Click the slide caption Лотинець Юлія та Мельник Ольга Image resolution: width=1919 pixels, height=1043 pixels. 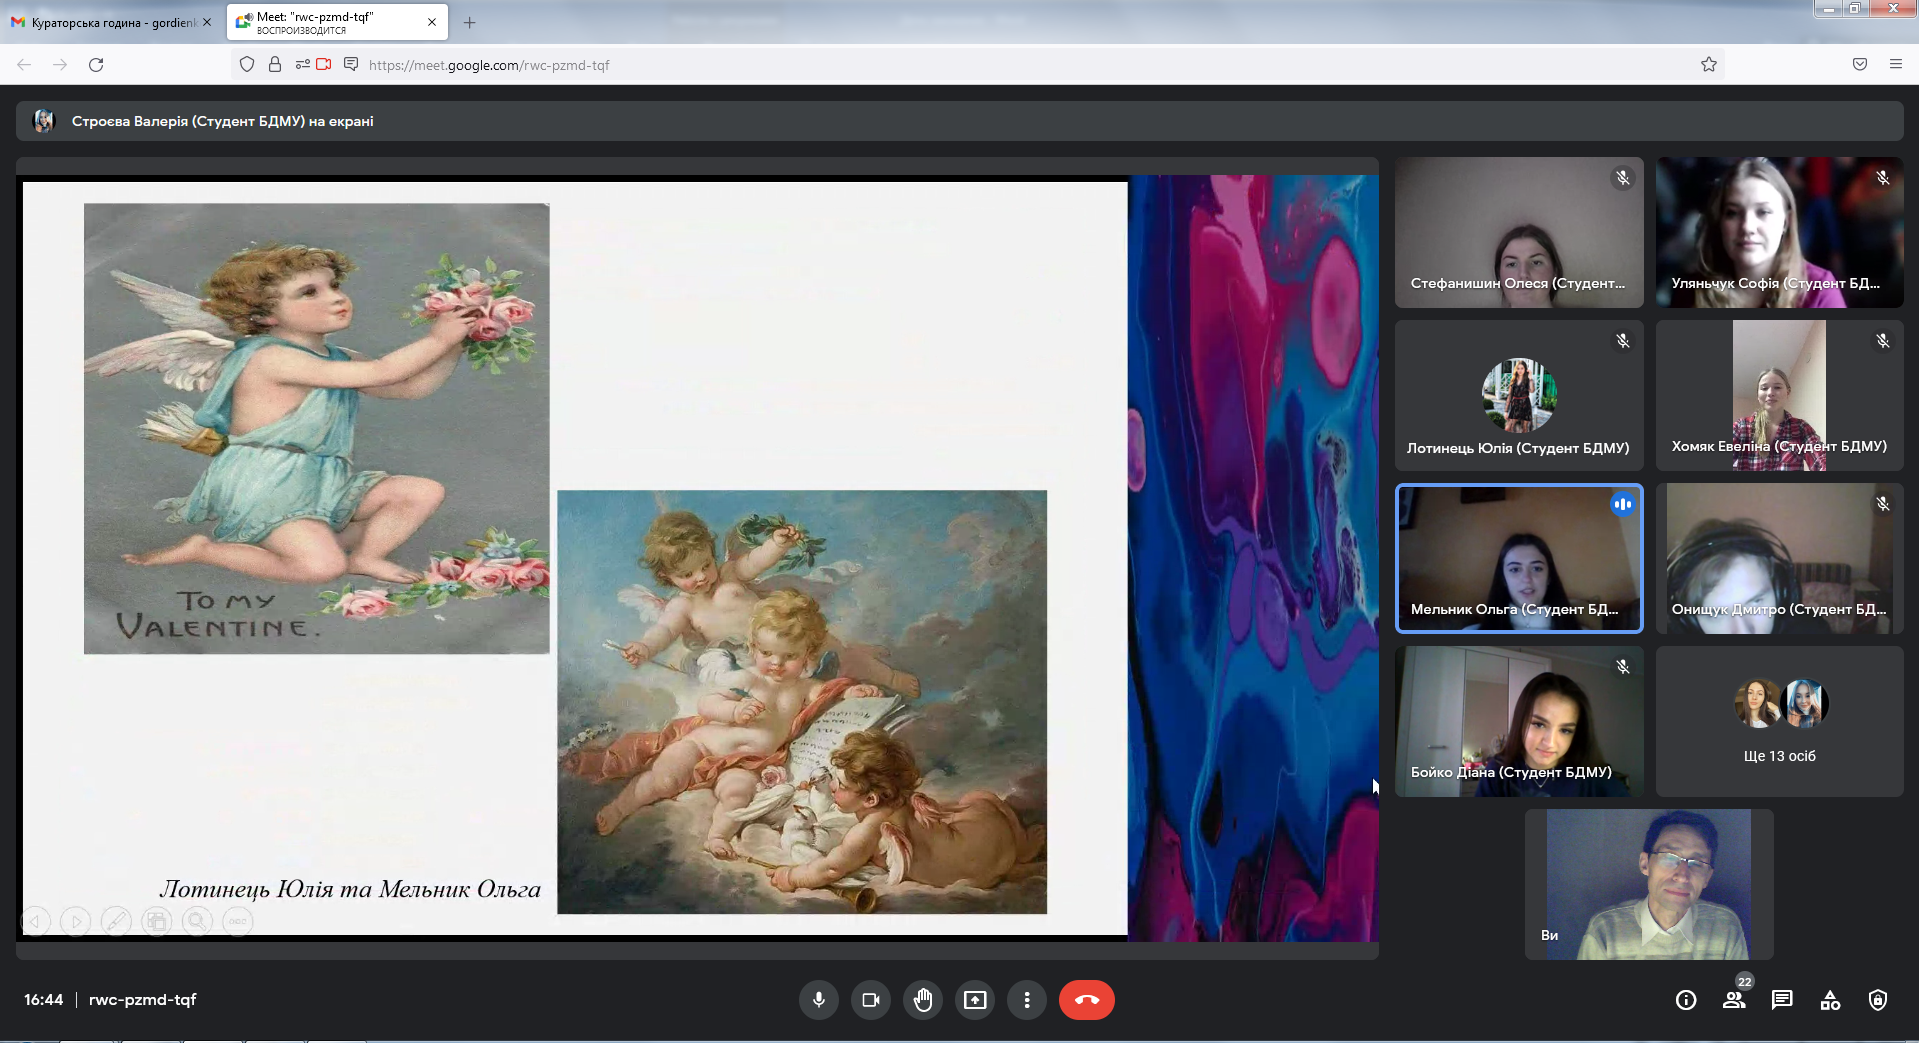pos(350,889)
